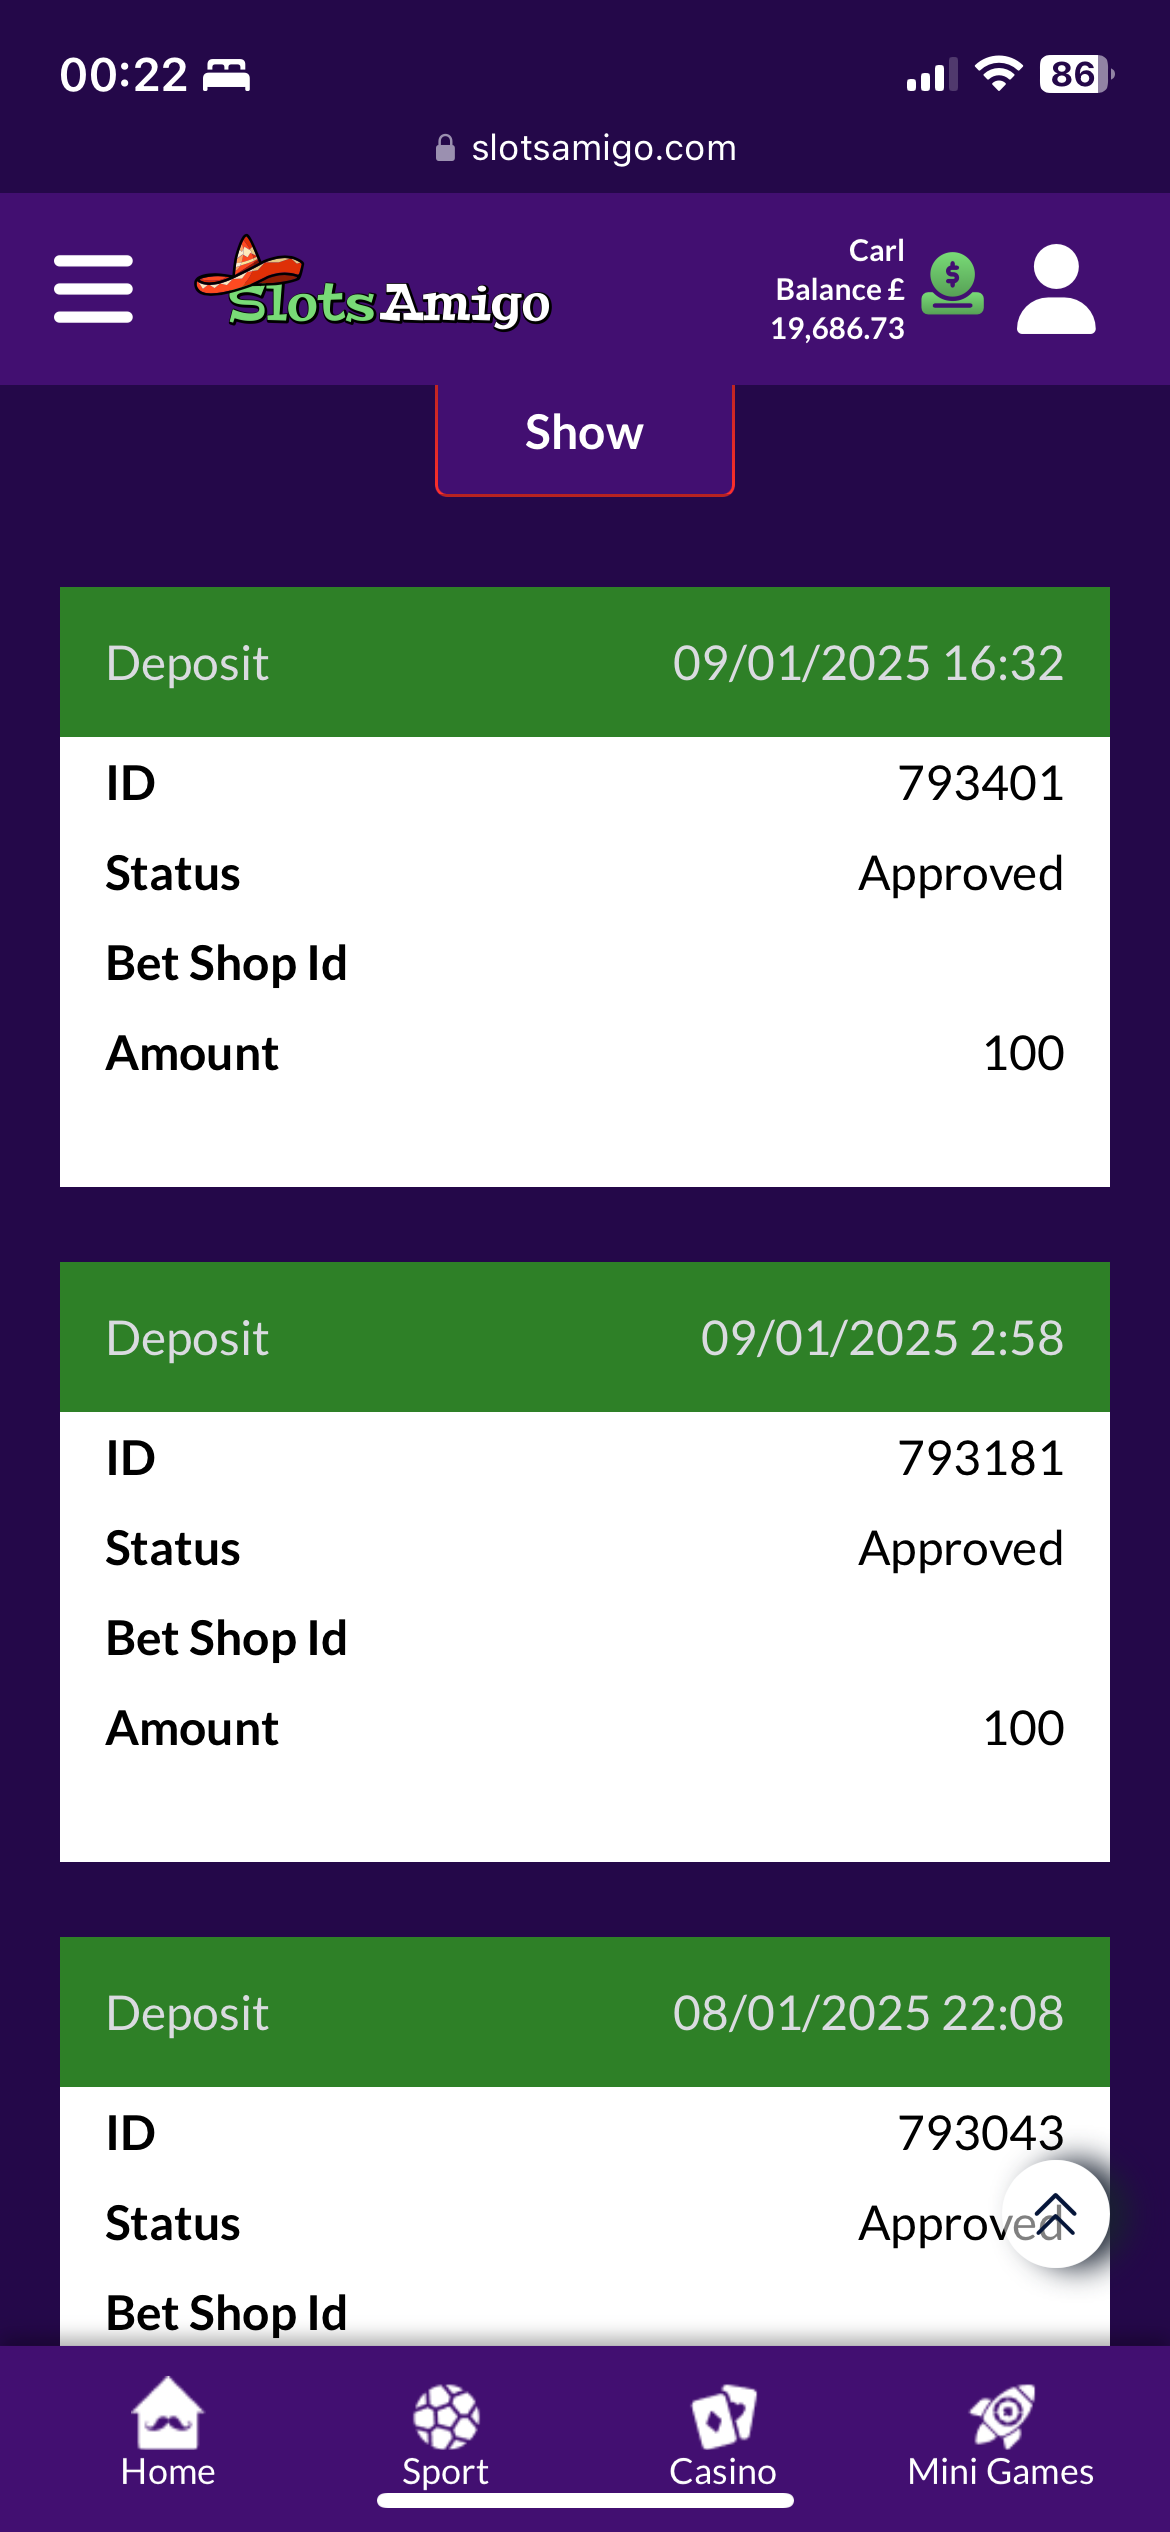
Task: Open the hamburger menu
Action: coord(93,289)
